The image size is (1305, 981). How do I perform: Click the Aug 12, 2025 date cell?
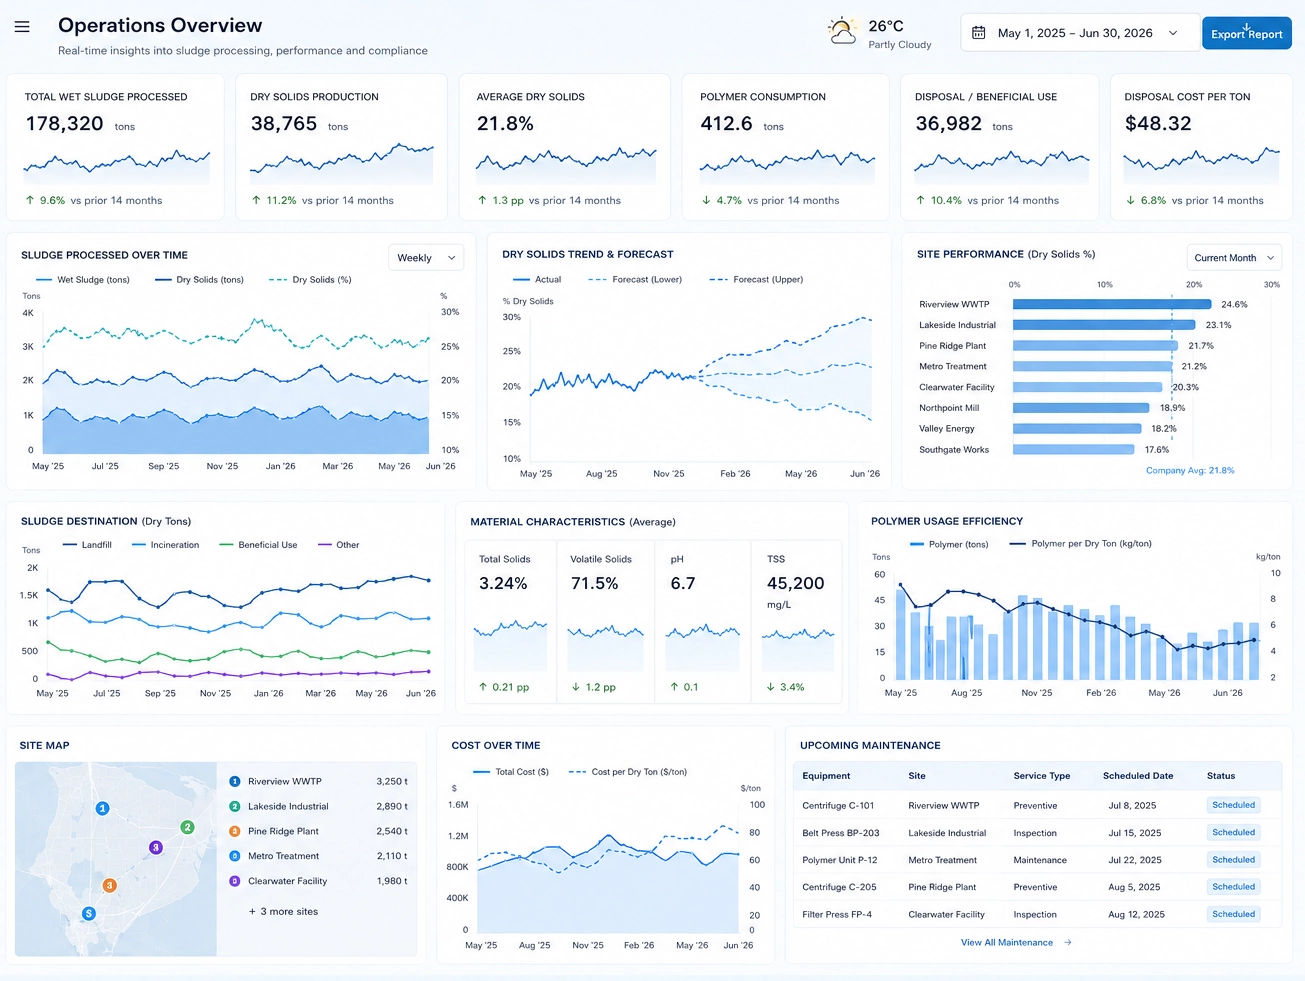(1136, 914)
